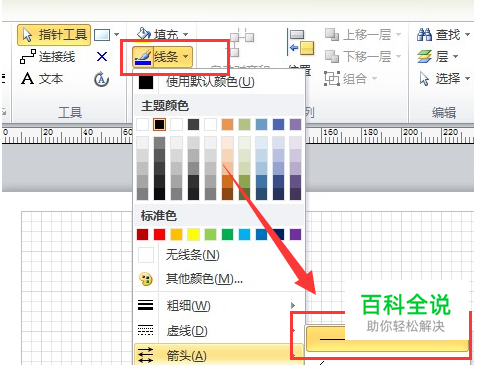Image resolution: width=494 pixels, height=365 pixels.
Task: Click the arrows icon beside 箭头
Action: pyautogui.click(x=146, y=355)
